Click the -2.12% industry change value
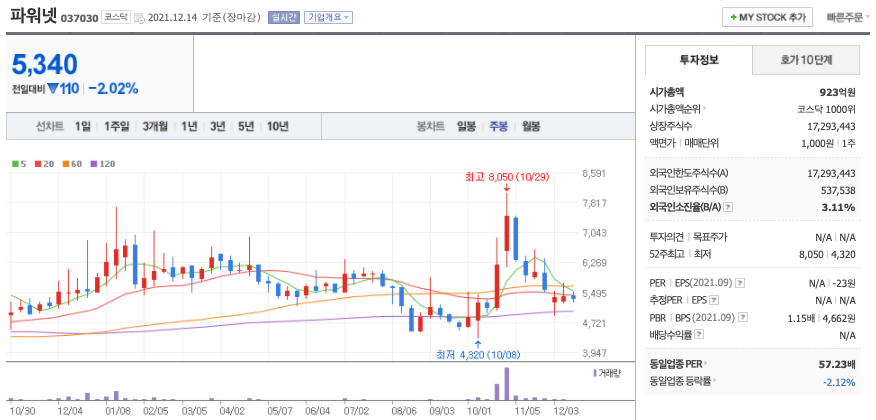The height and width of the screenshot is (420, 876). pyautogui.click(x=839, y=382)
